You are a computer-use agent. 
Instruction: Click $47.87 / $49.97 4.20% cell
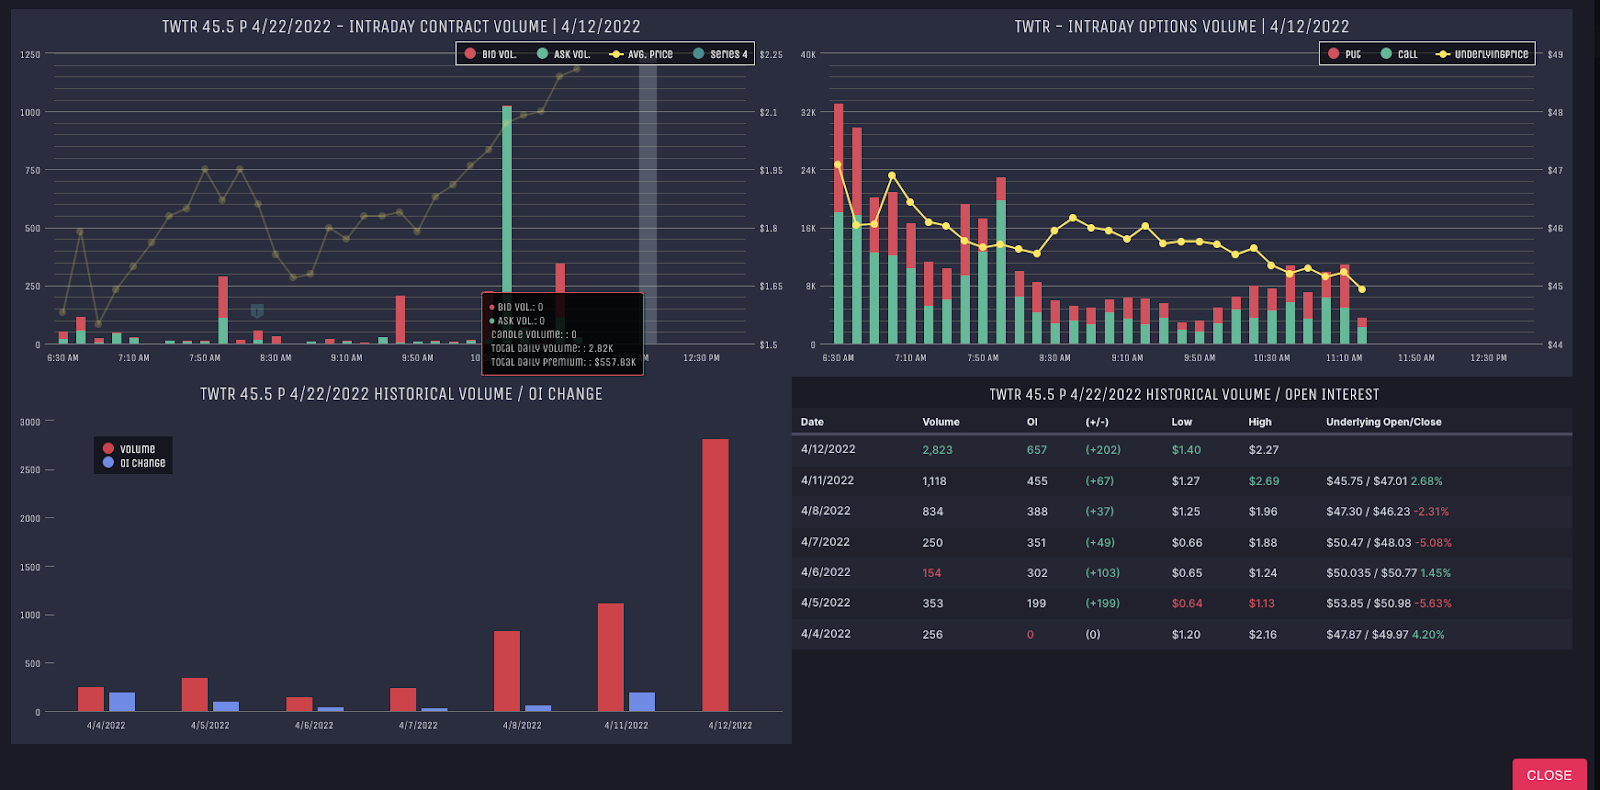(1385, 635)
